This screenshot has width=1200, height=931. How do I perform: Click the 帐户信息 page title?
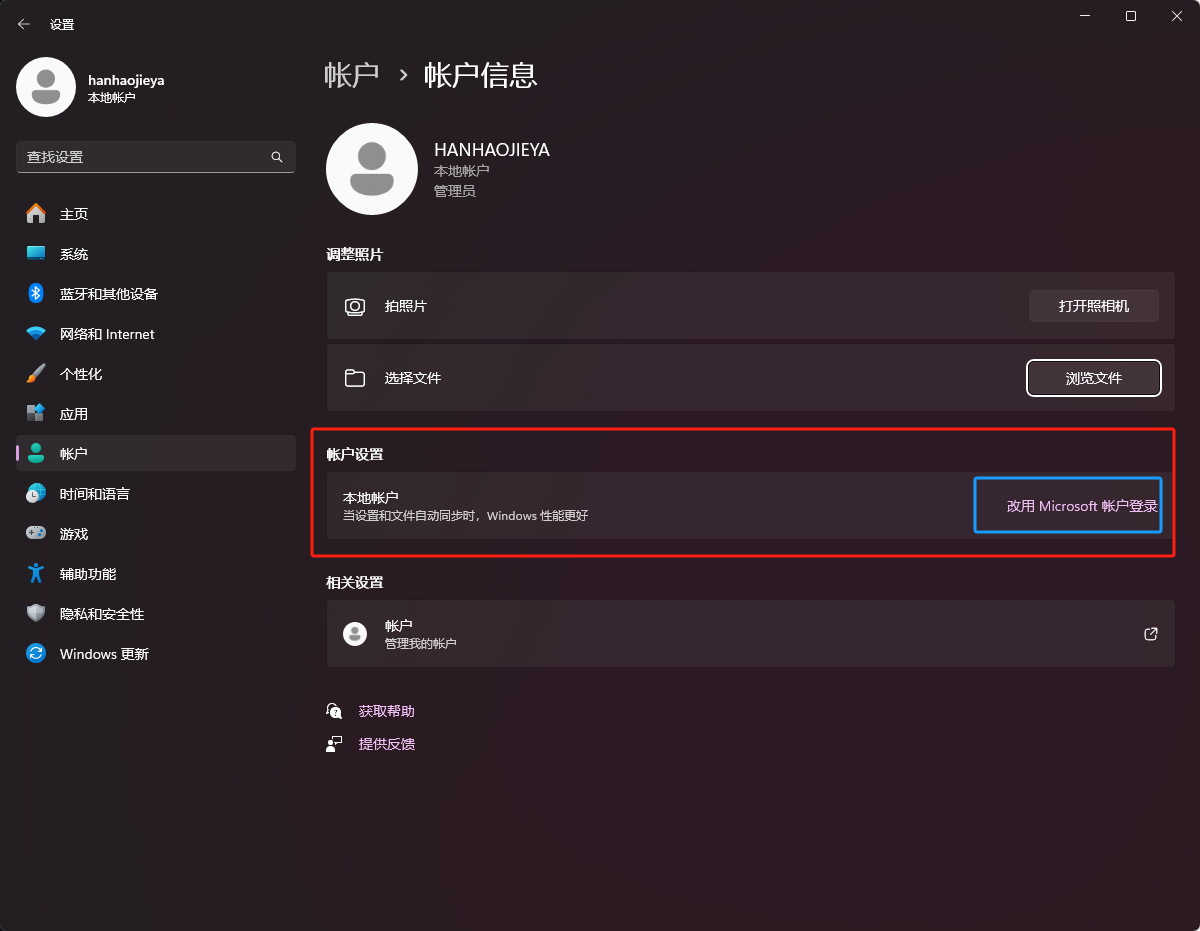coord(481,75)
